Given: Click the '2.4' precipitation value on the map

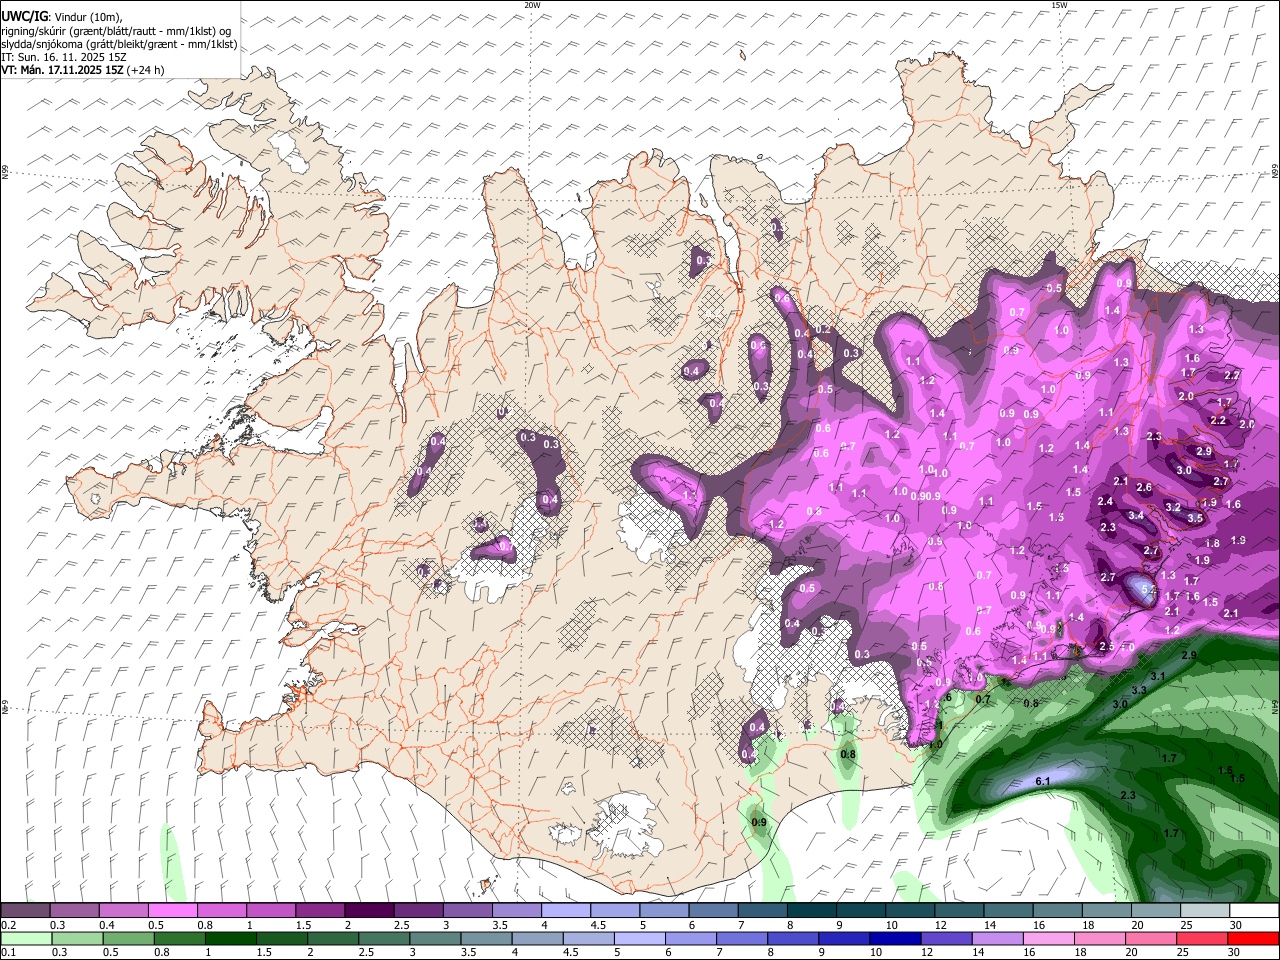Looking at the screenshot, I should 1105,502.
